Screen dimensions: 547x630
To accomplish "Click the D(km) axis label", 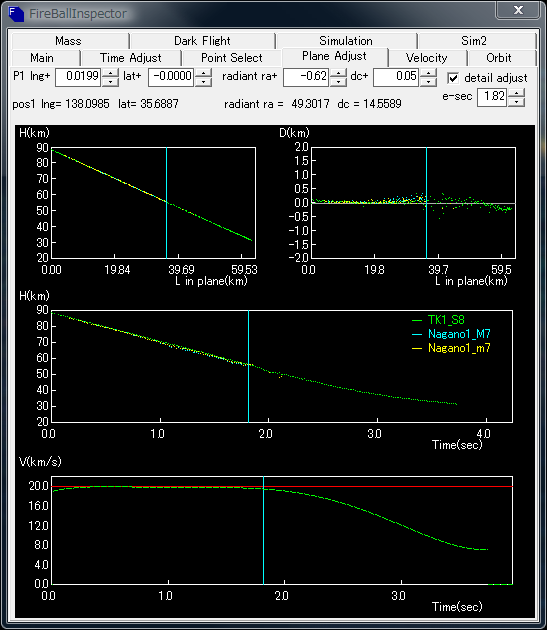I will coord(294,133).
